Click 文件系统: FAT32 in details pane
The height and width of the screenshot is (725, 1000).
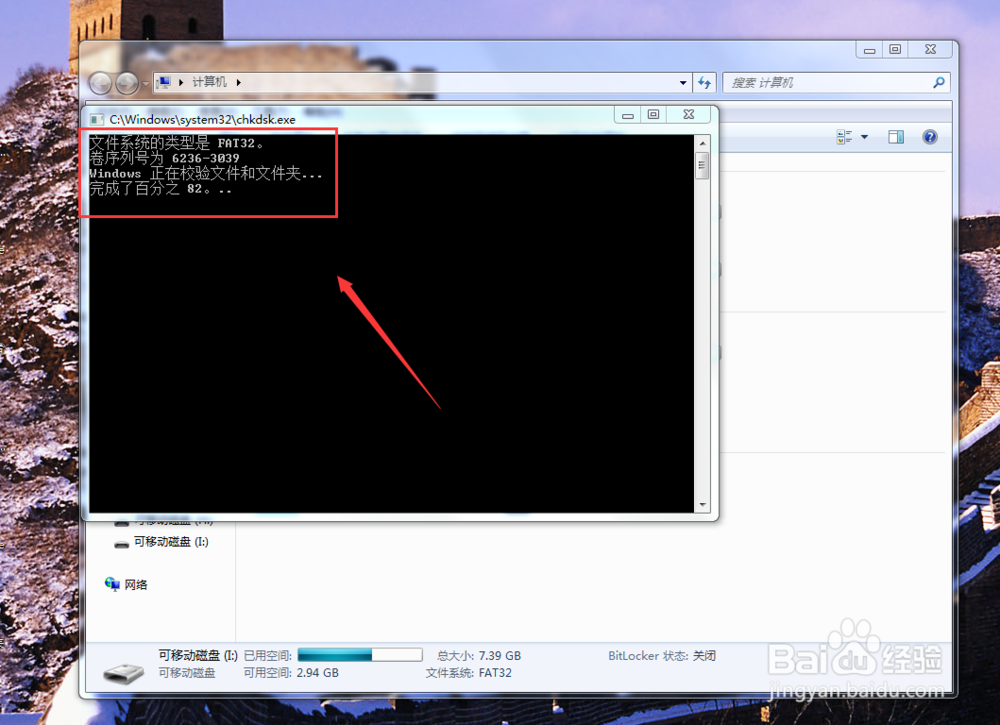469,673
